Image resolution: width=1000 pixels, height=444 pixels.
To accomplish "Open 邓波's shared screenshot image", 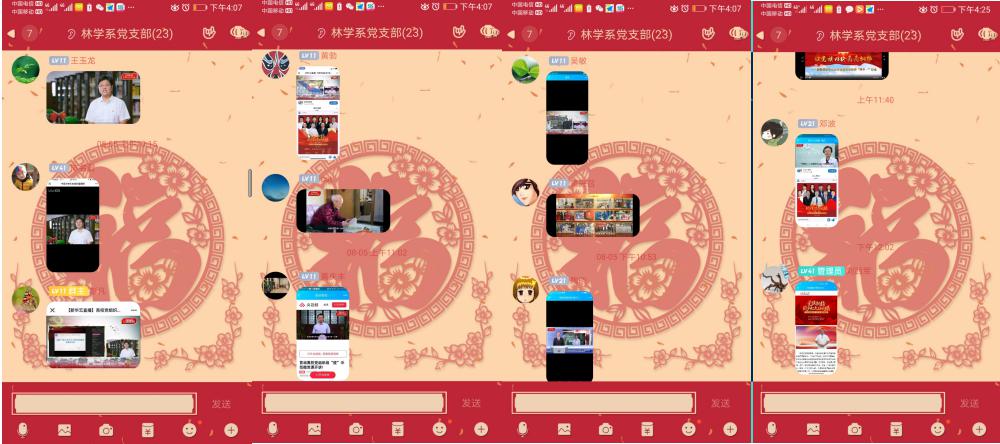I will pyautogui.click(x=816, y=180).
